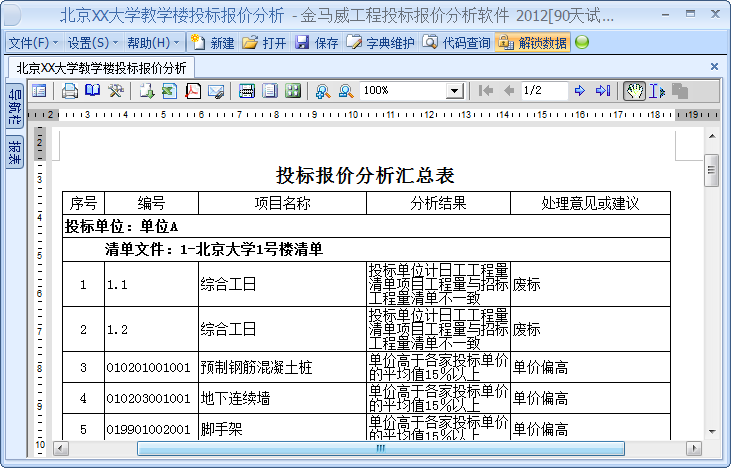
Task: Send report by email icon
Action: point(215,91)
